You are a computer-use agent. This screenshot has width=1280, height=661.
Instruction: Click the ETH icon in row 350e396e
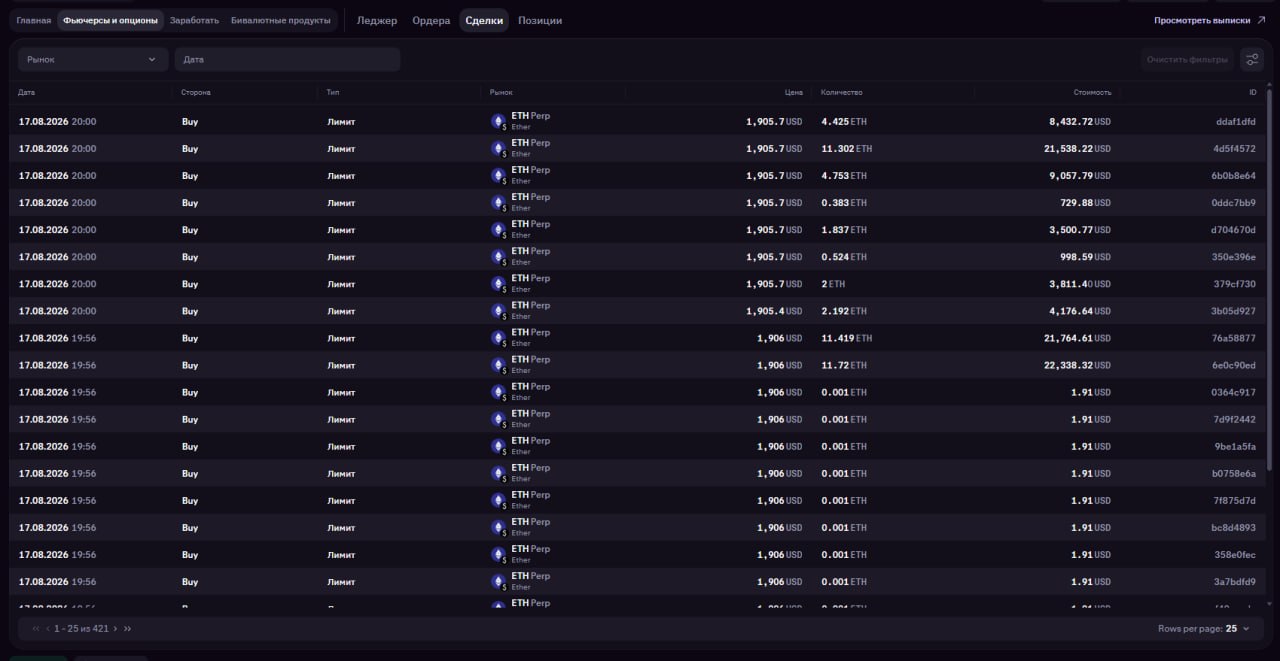[x=498, y=257]
